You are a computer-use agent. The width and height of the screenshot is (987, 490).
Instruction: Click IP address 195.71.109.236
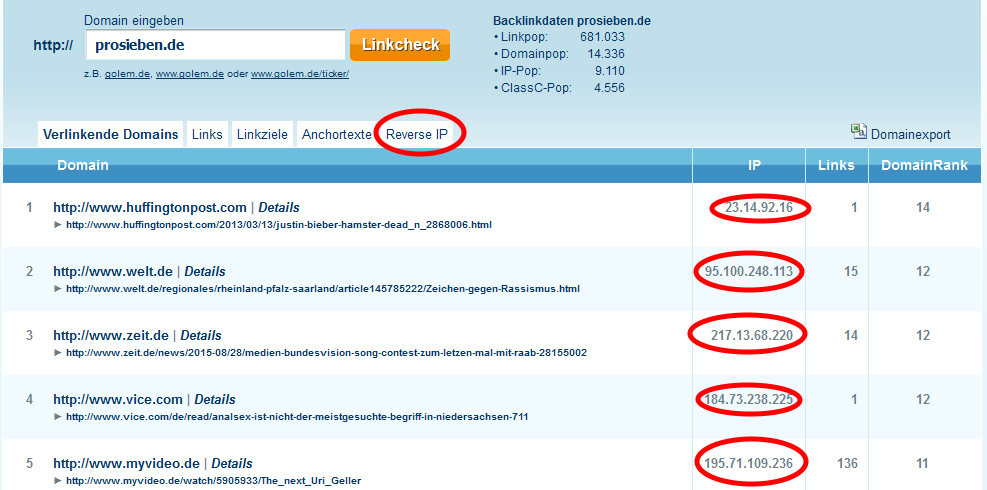[x=749, y=464]
